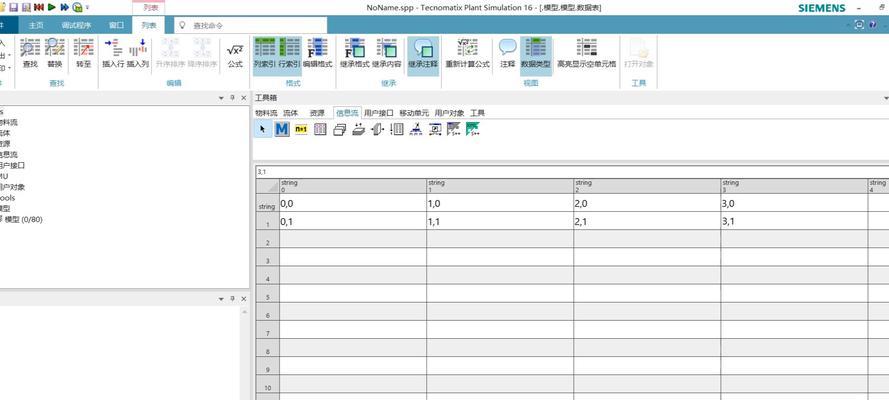Switch to the Window (窗口) ribbon tab
This screenshot has width=889, height=400.
(x=116, y=25)
